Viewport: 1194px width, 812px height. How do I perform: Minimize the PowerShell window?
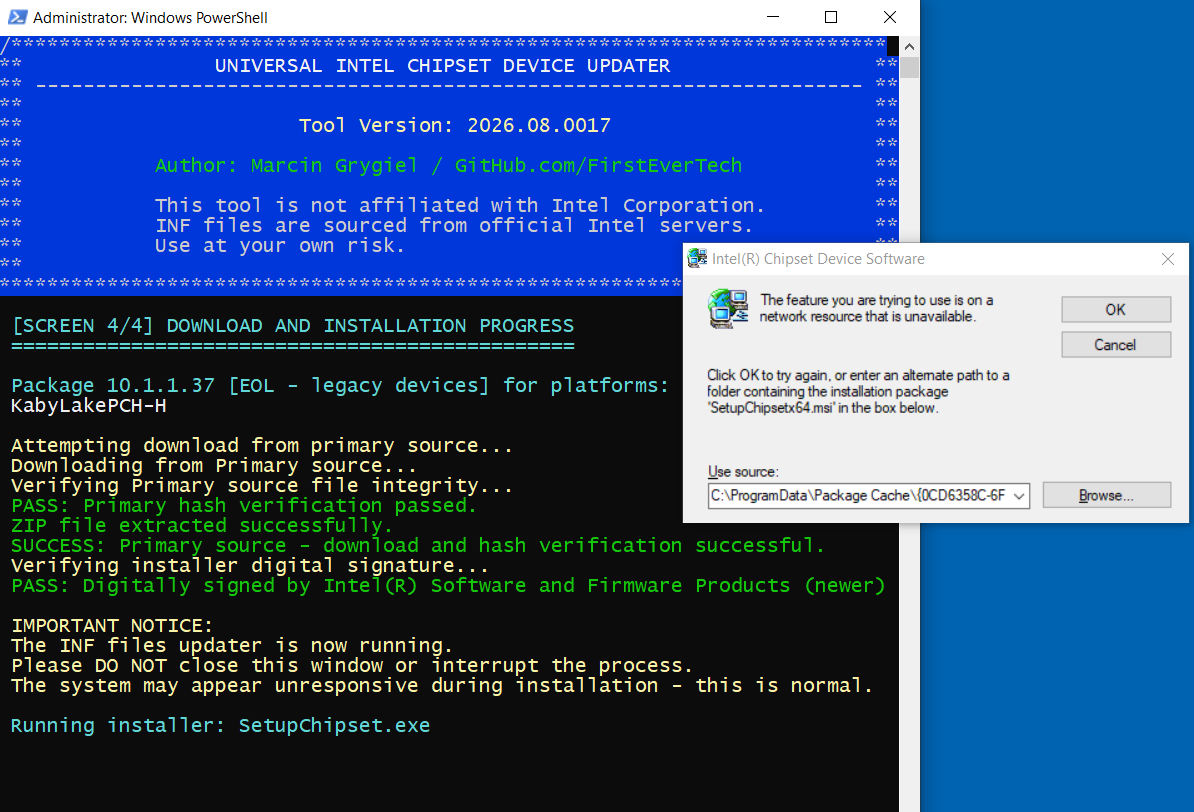pyautogui.click(x=773, y=17)
